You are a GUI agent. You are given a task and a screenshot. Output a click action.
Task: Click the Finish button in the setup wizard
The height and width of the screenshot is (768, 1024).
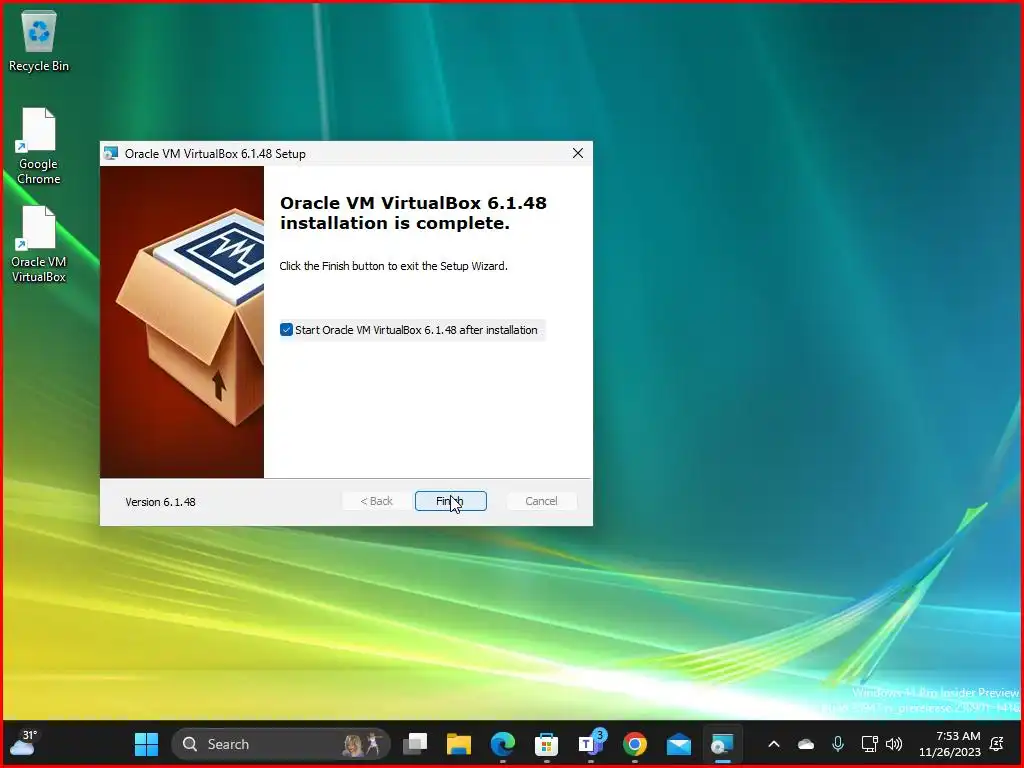(451, 501)
